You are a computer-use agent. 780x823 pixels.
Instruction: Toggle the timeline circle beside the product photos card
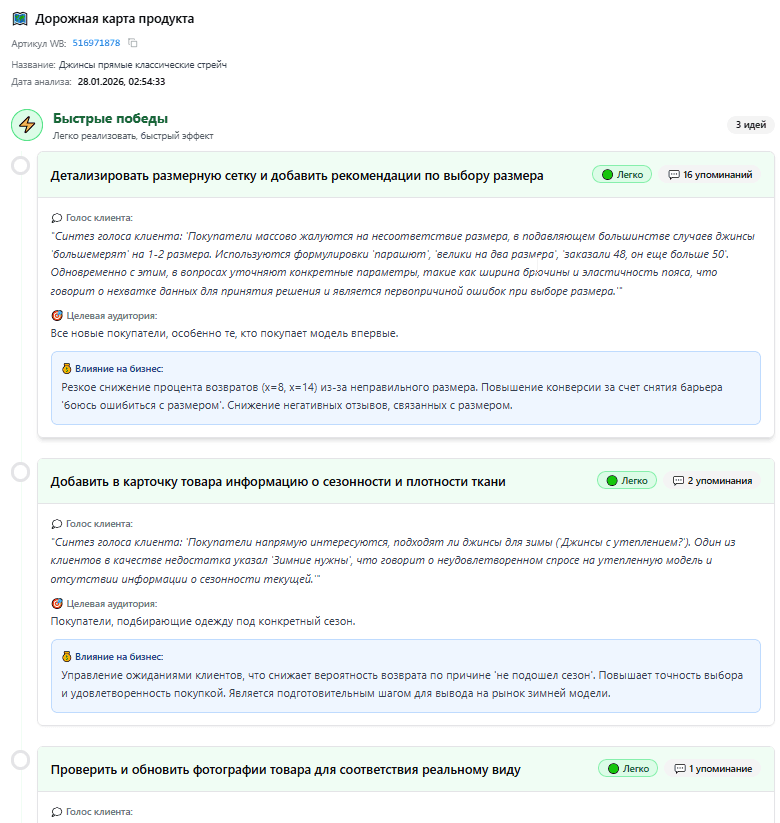(20, 760)
